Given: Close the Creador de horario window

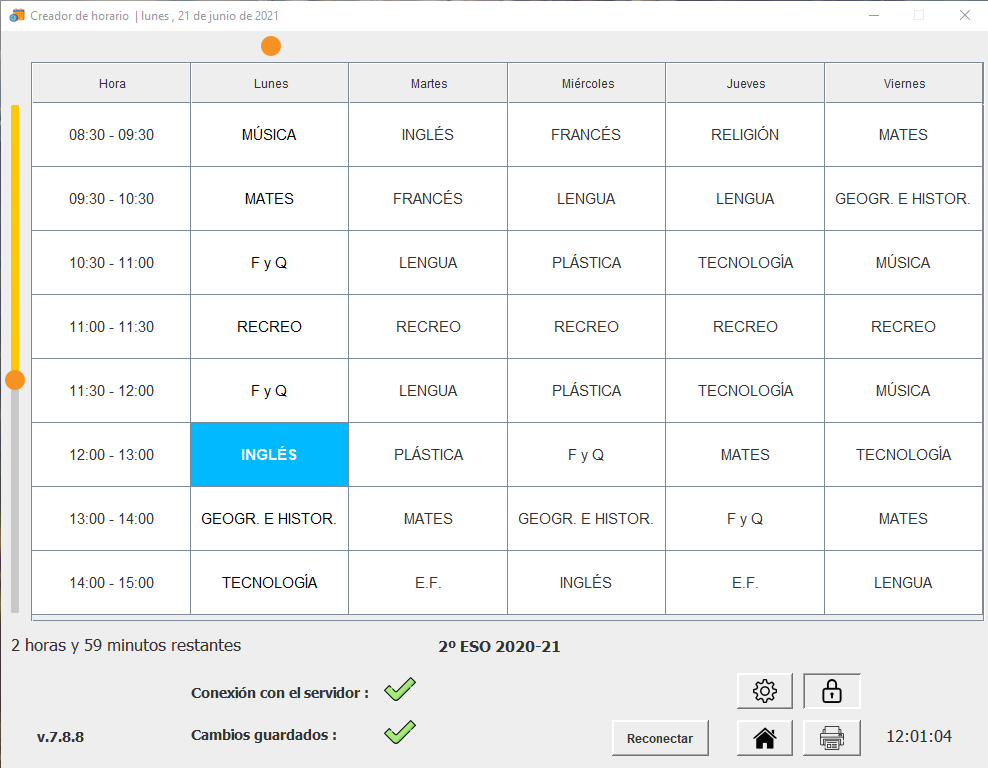Looking at the screenshot, I should click(x=964, y=15).
